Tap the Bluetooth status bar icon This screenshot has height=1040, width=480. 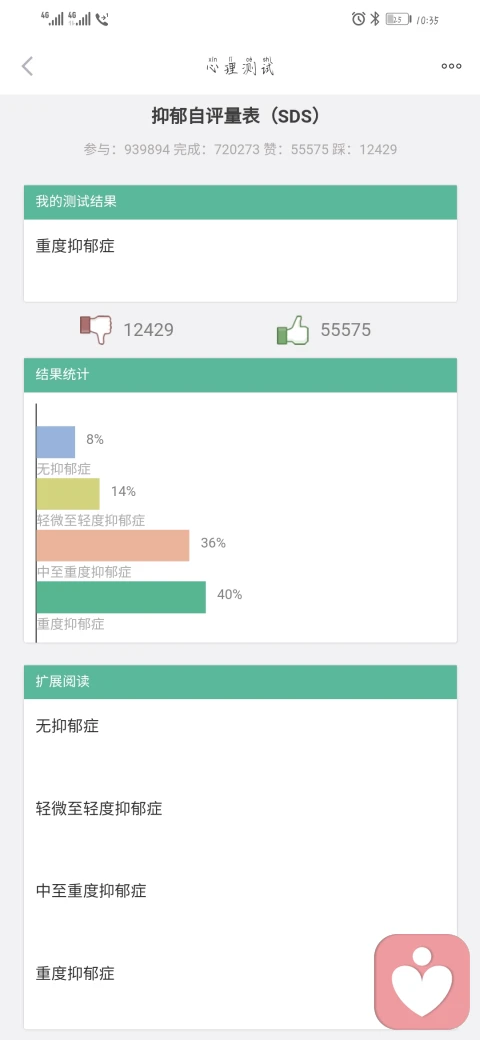(x=375, y=19)
